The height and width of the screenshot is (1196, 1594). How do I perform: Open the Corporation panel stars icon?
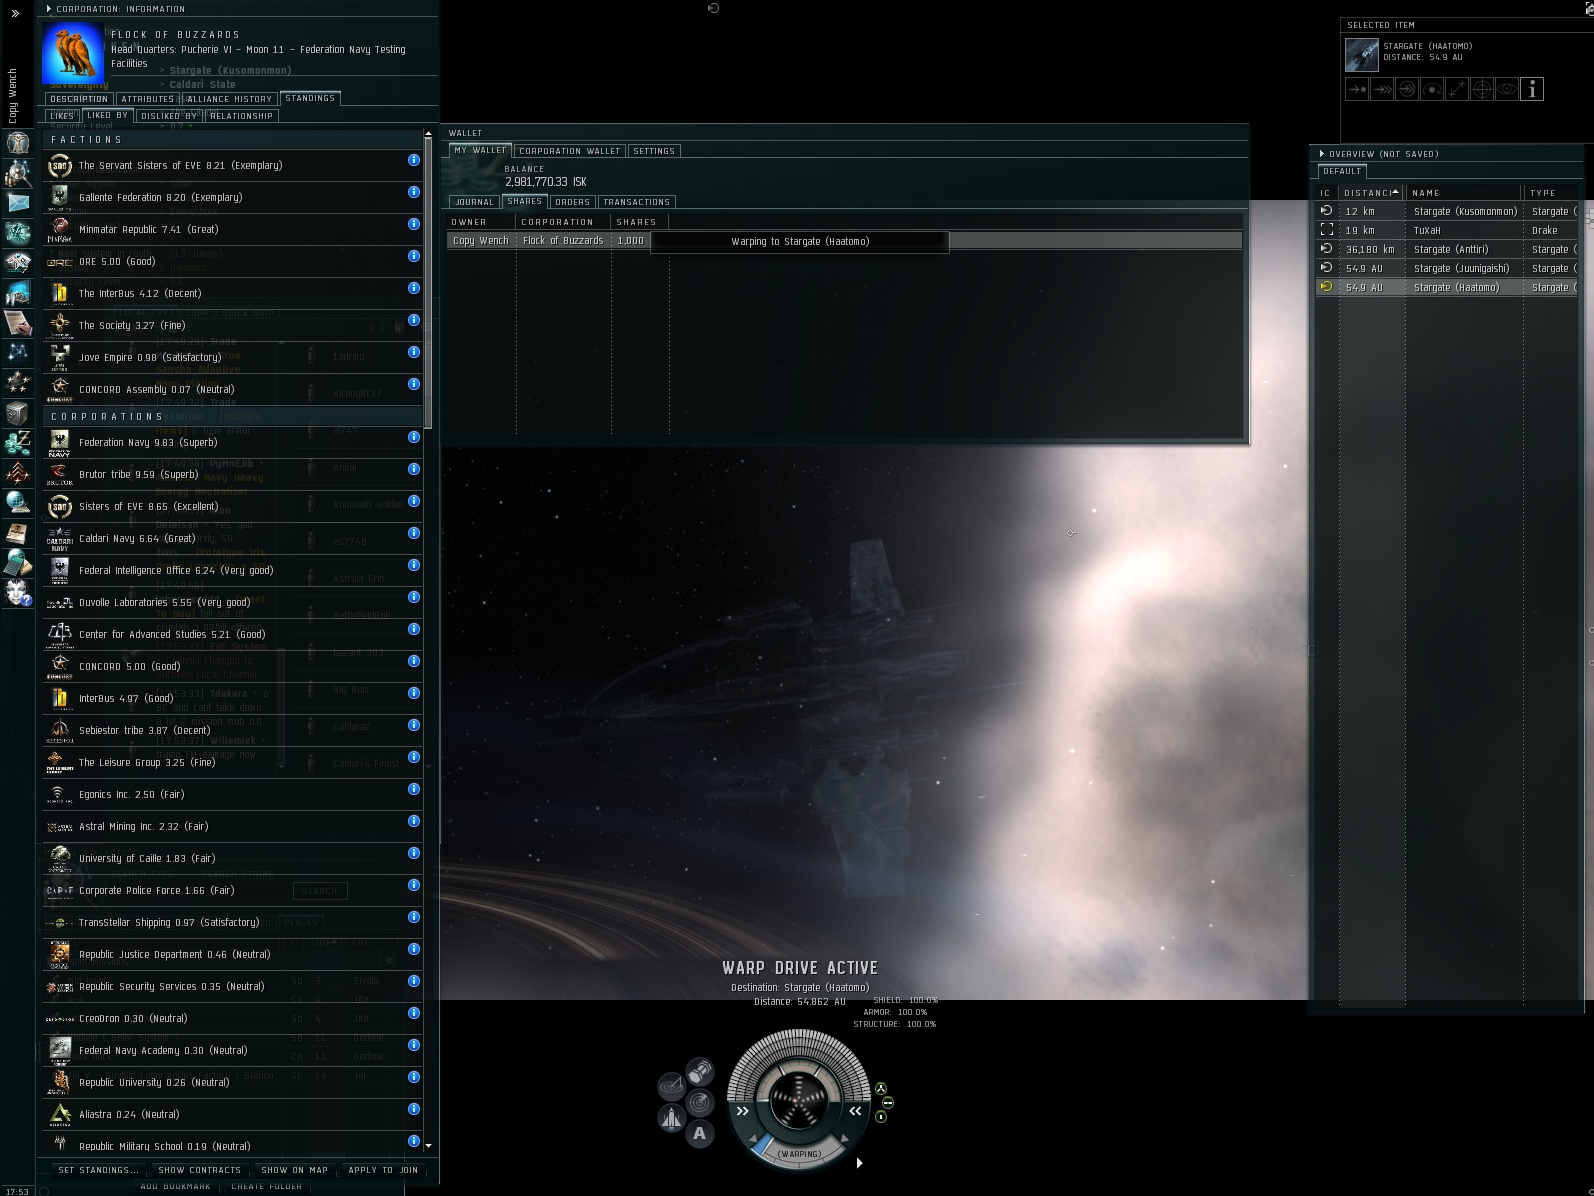pyautogui.click(x=17, y=382)
